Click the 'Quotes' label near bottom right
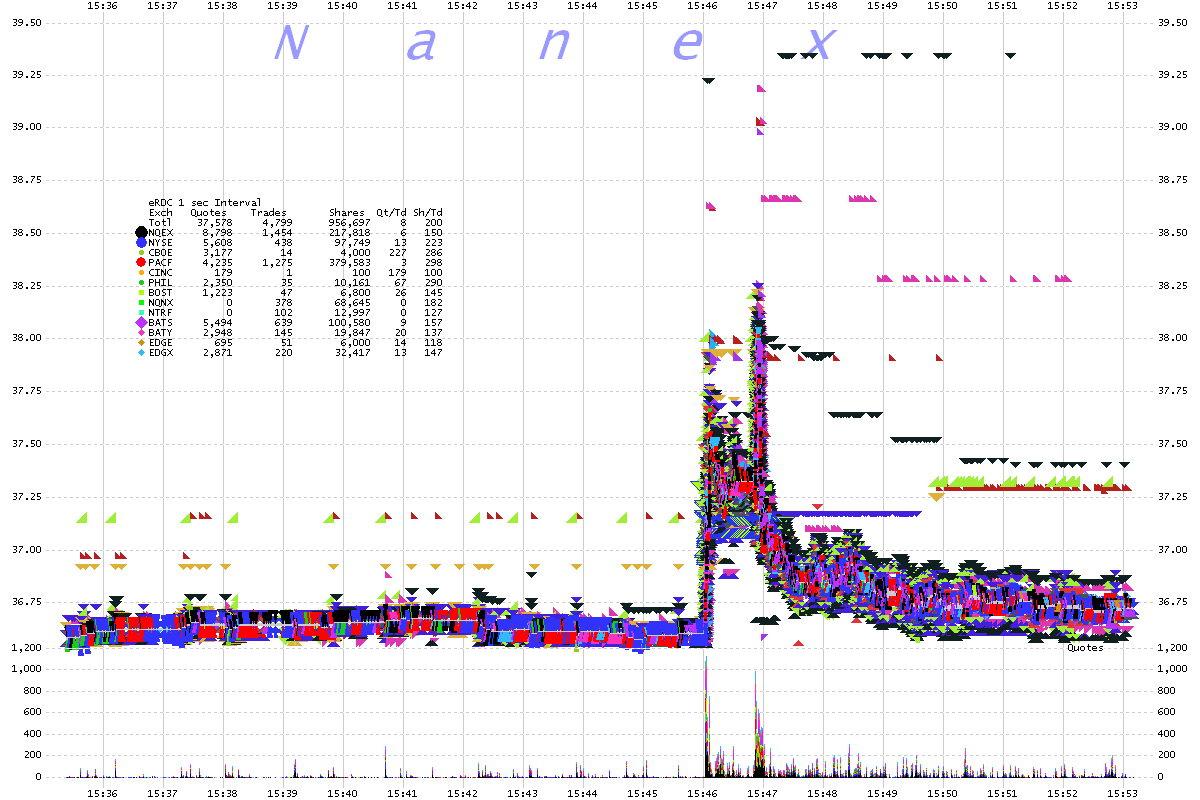The height and width of the screenshot is (800, 1200). [1084, 647]
